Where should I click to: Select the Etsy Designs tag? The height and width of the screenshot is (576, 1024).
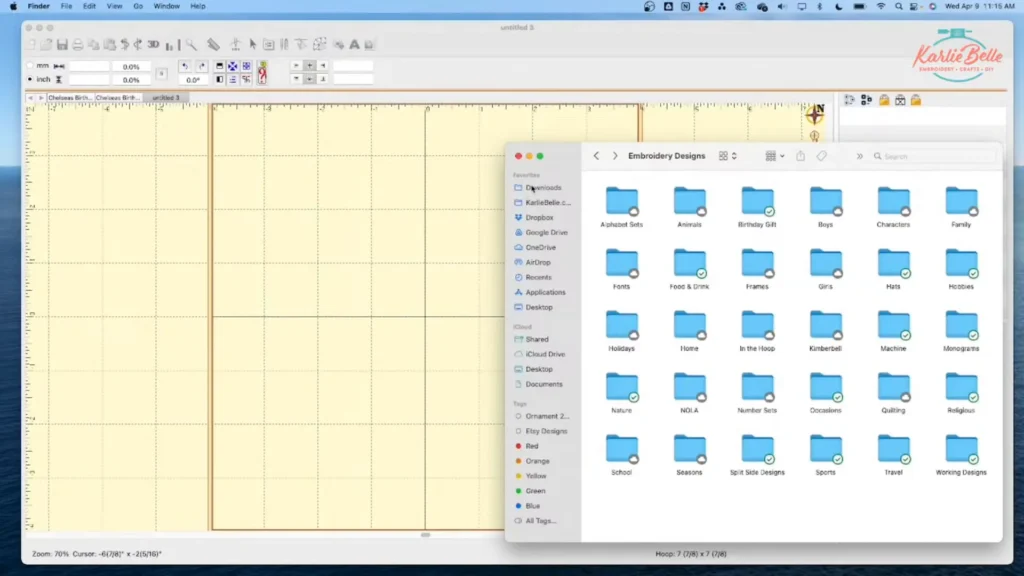tap(546, 431)
